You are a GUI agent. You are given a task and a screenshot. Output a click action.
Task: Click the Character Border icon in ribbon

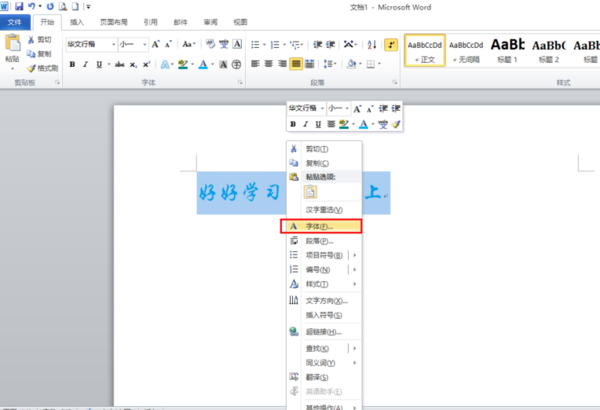click(x=237, y=44)
